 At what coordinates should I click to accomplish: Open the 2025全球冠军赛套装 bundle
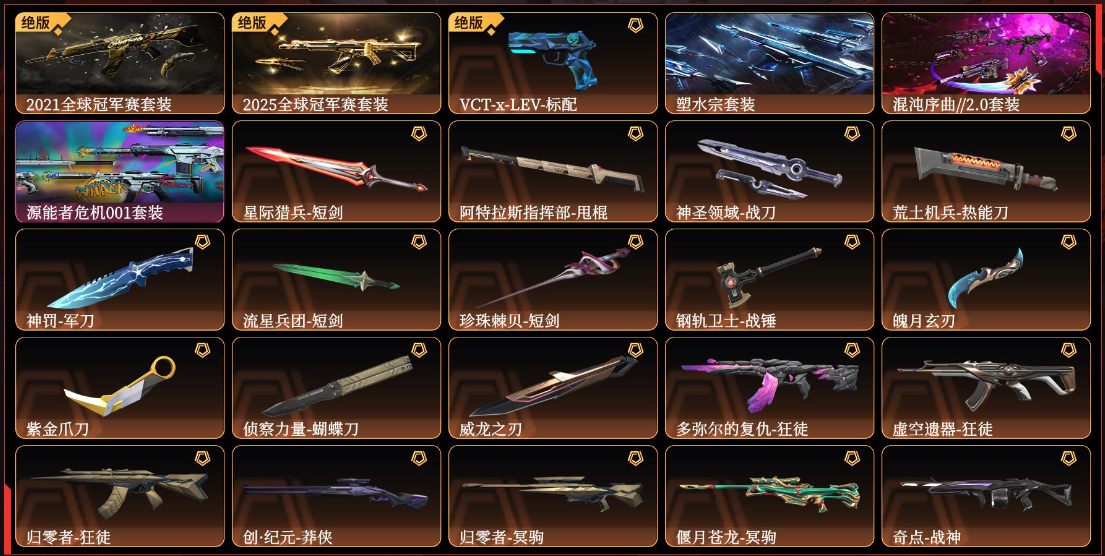pyautogui.click(x=336, y=63)
